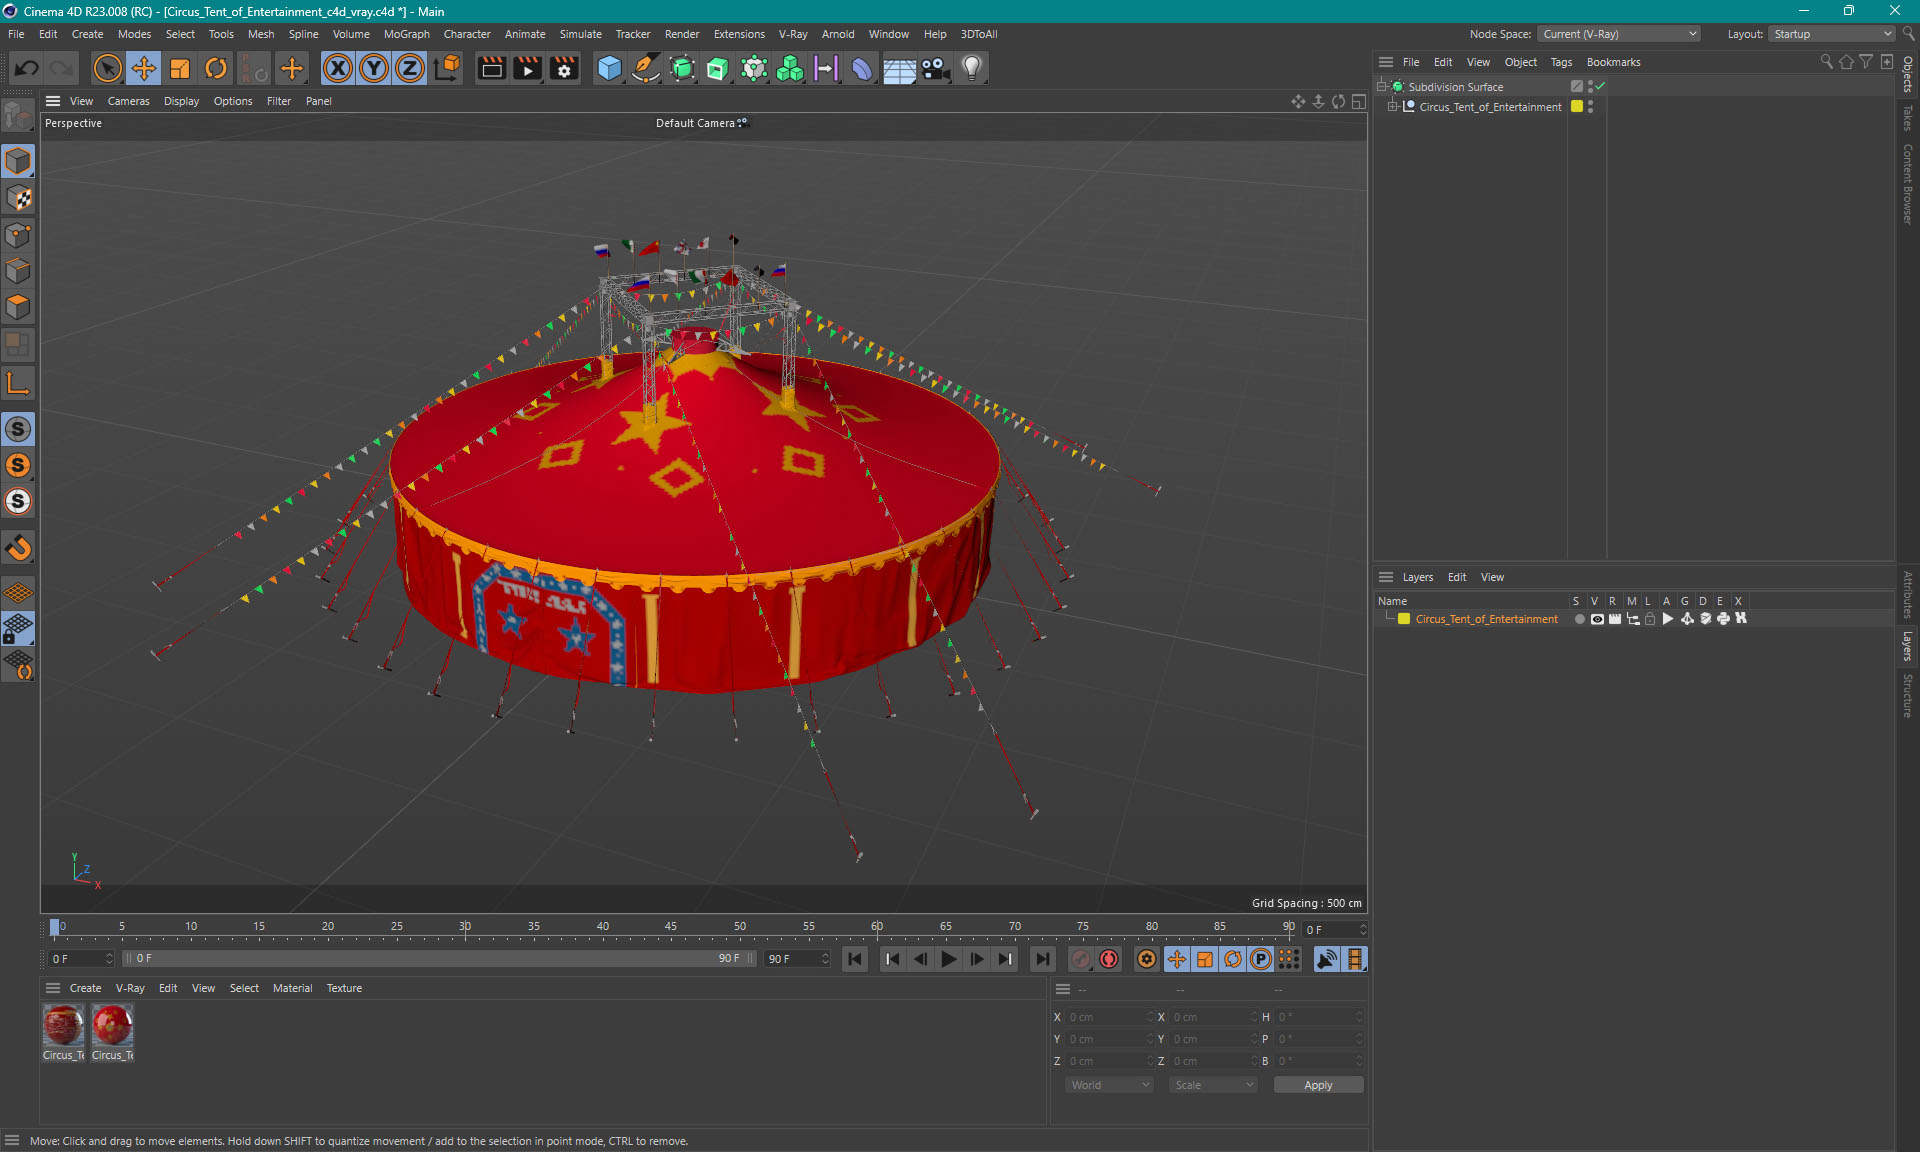Select the second Circus_Te material thumbnail
Viewport: 1920px width, 1152px height.
(112, 1026)
